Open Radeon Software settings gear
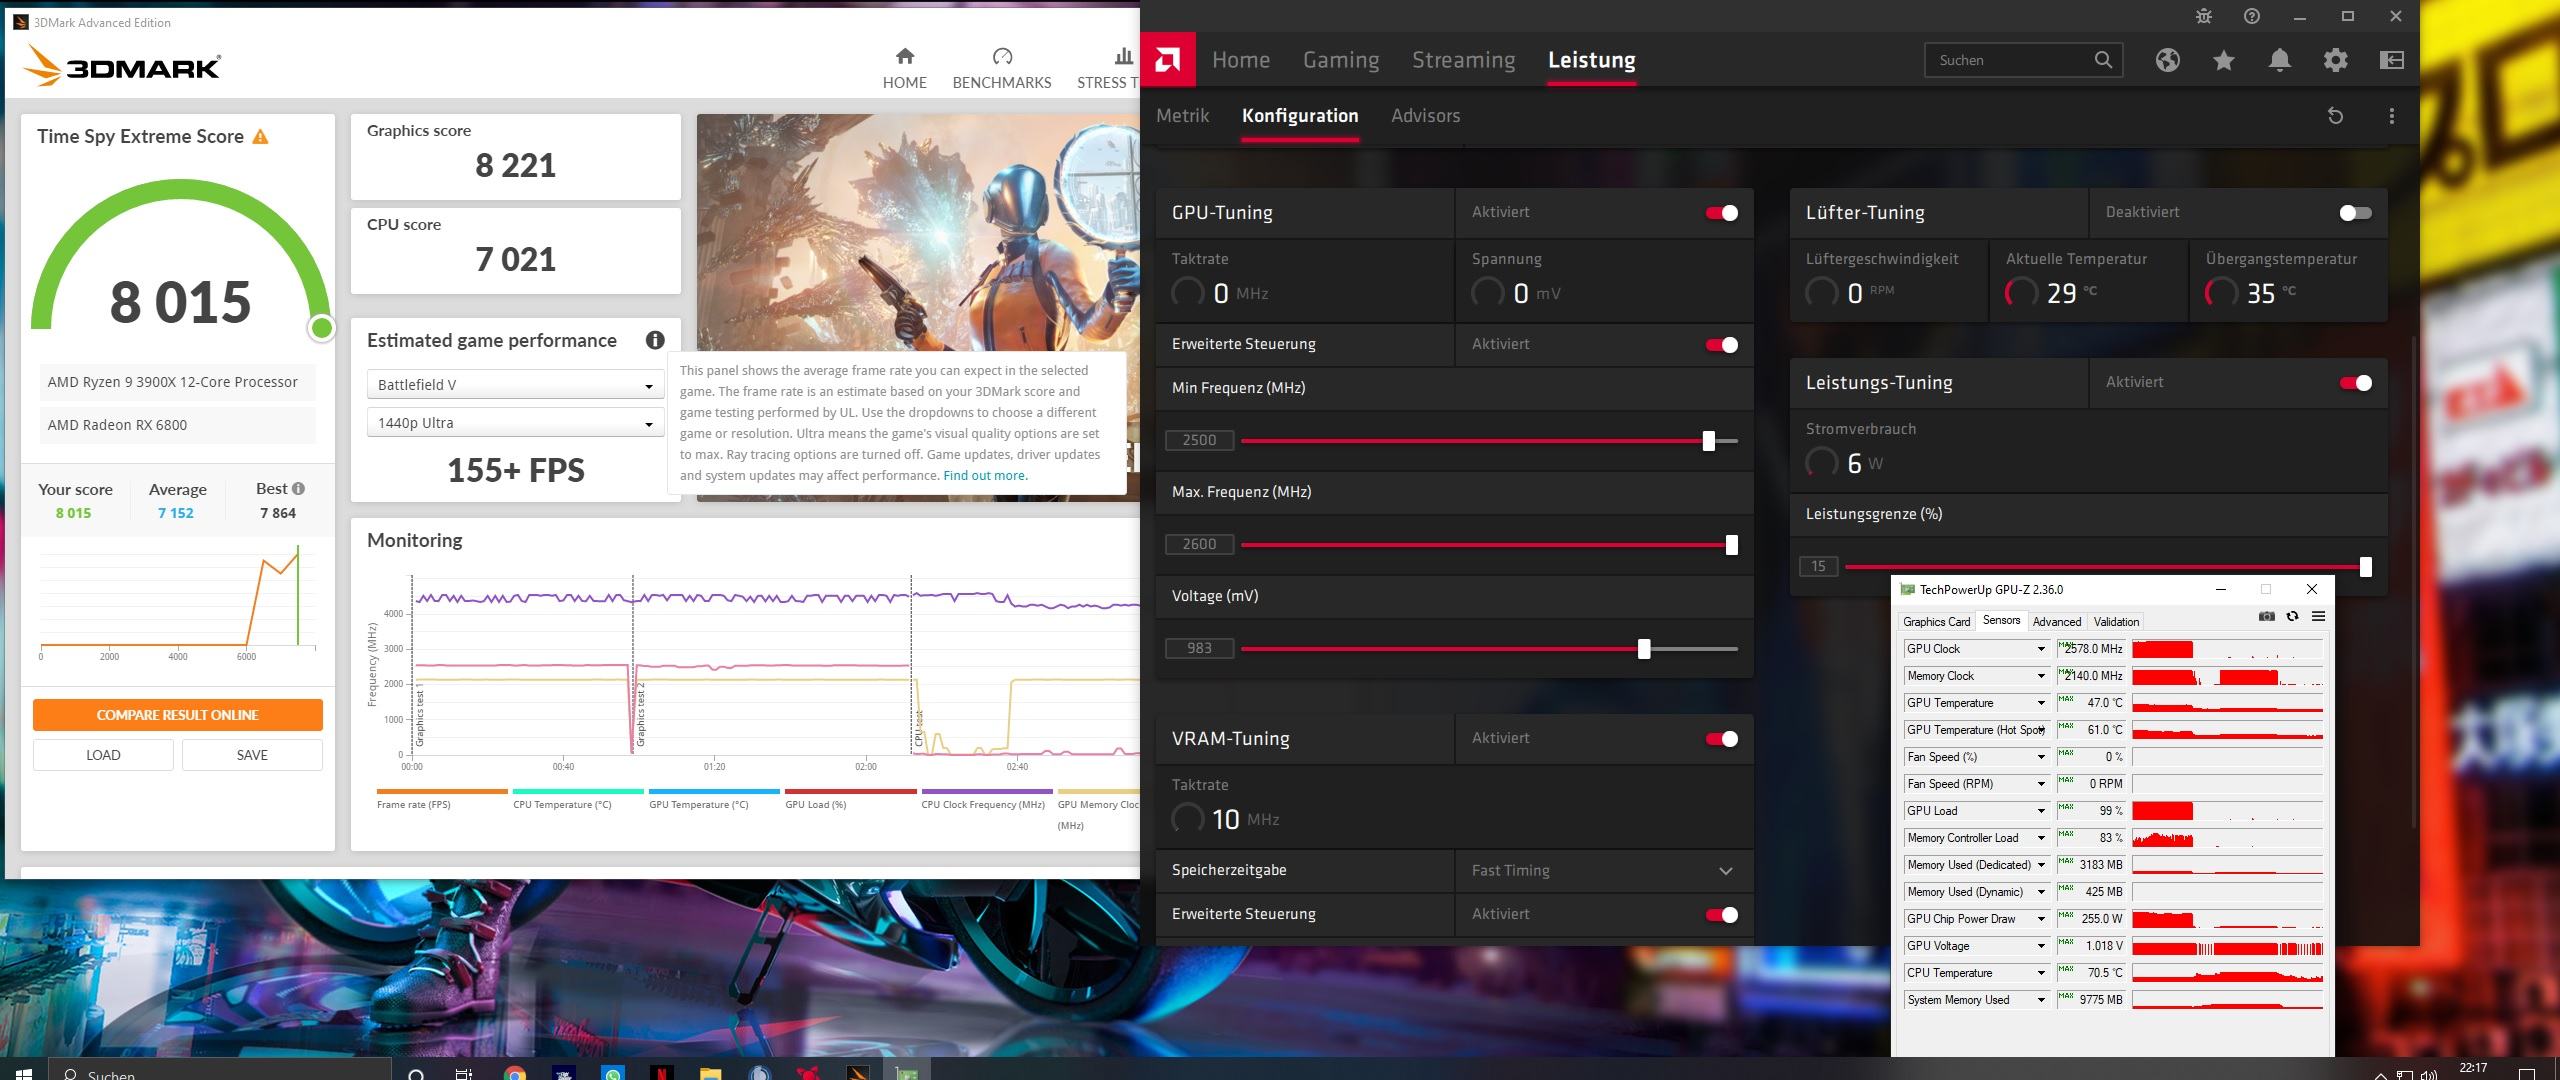The width and height of the screenshot is (2560, 1080). click(x=2335, y=60)
